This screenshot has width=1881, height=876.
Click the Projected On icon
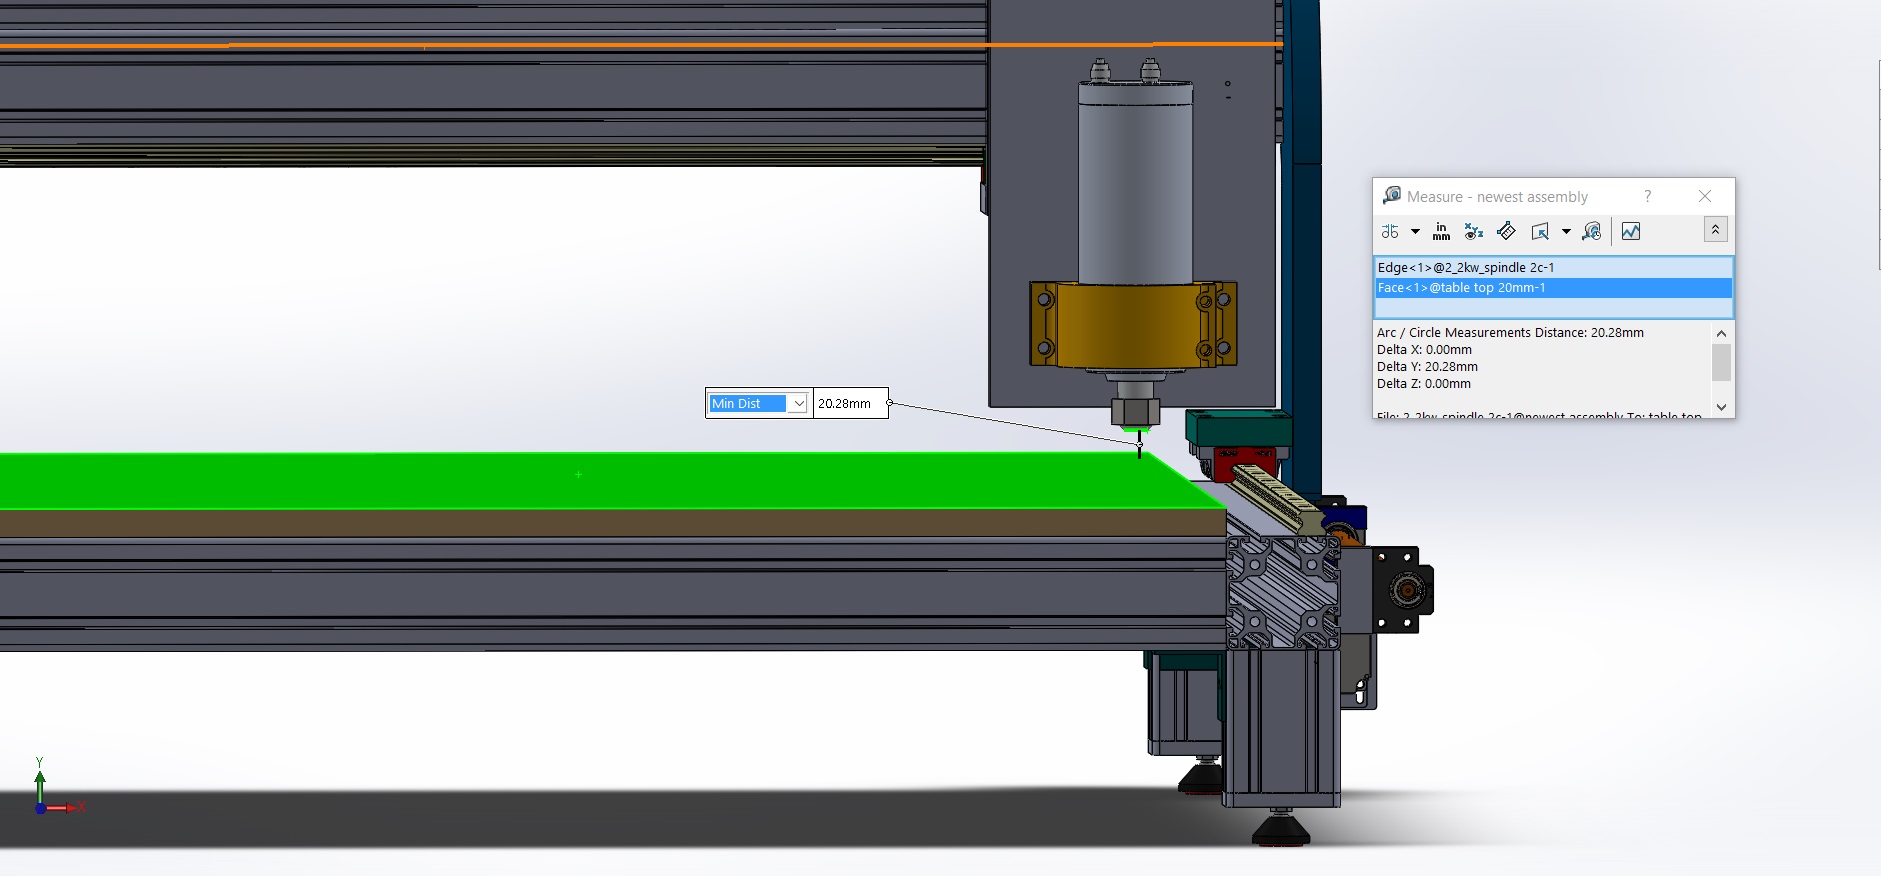pyautogui.click(x=1540, y=232)
